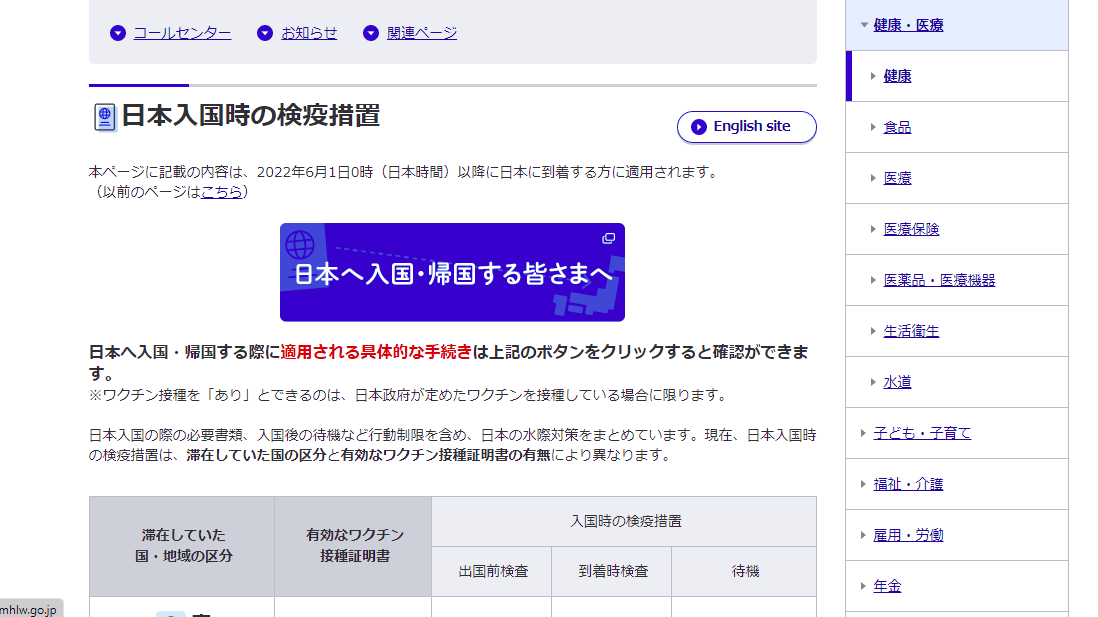Click the red 適用される具体的な手続き text

point(376,352)
